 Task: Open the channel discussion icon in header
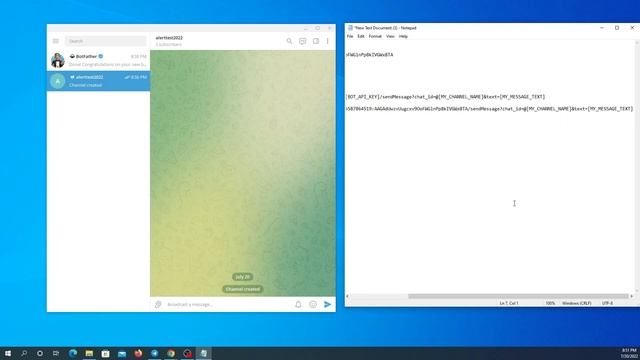[x=302, y=41]
